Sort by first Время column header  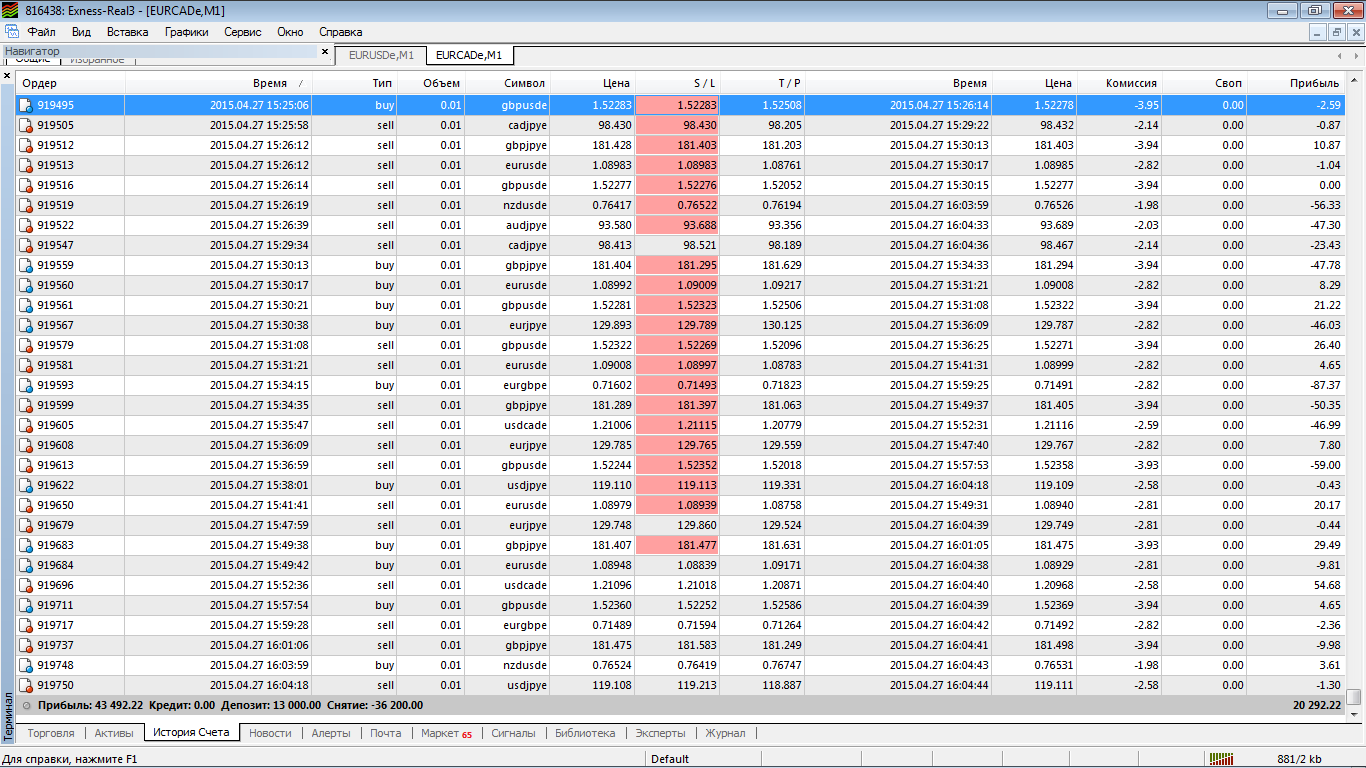point(218,84)
